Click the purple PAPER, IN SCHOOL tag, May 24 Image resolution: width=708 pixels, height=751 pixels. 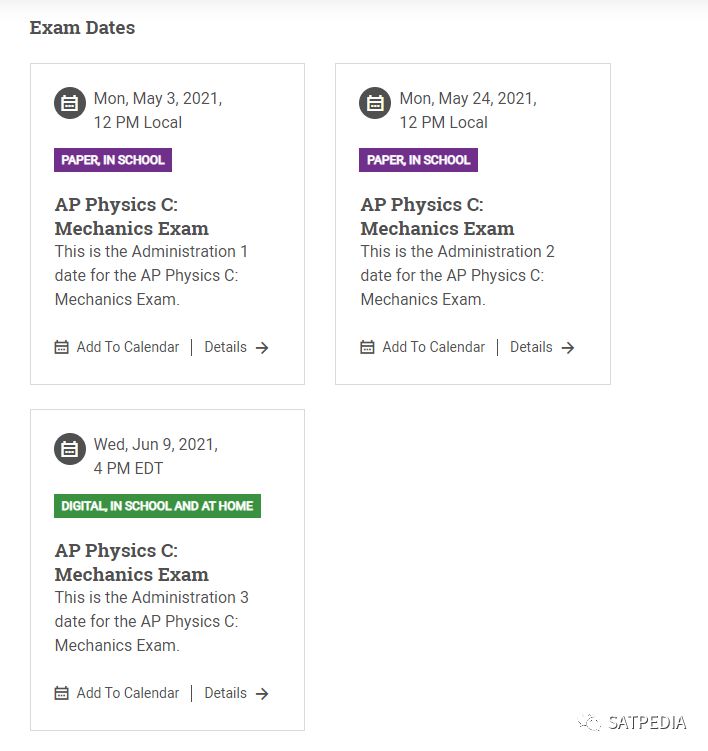[418, 160]
